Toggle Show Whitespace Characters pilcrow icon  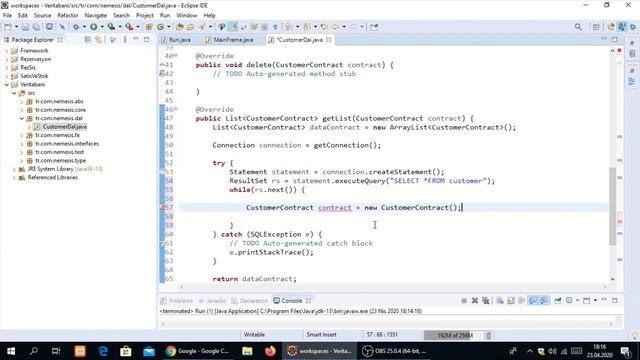(275, 27)
